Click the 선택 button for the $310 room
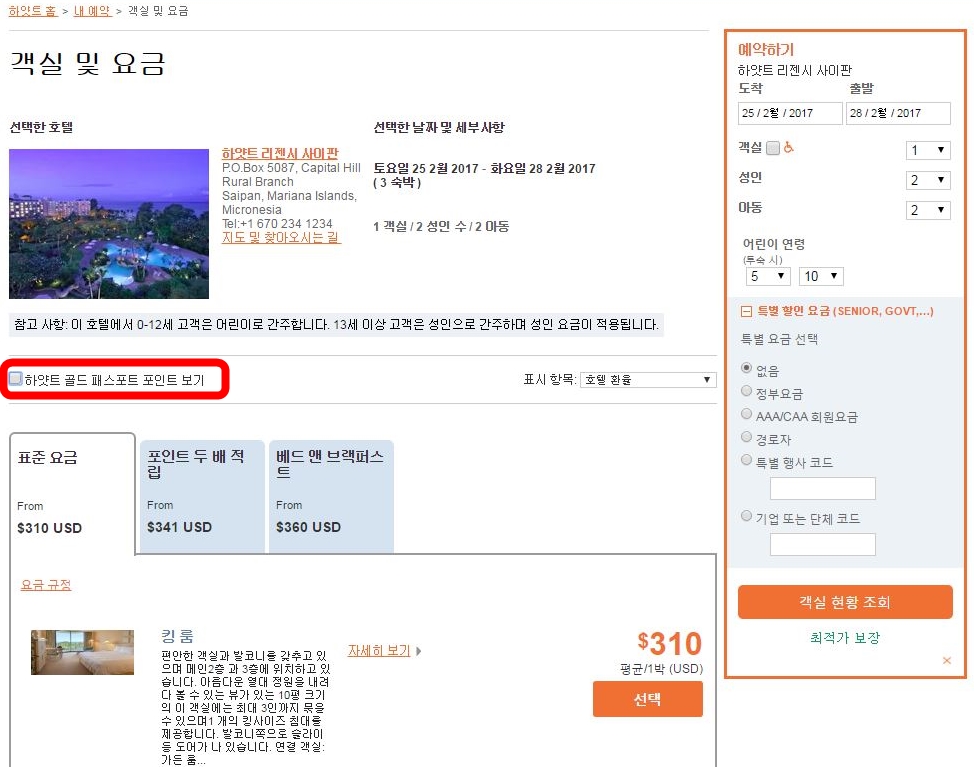 pos(648,699)
